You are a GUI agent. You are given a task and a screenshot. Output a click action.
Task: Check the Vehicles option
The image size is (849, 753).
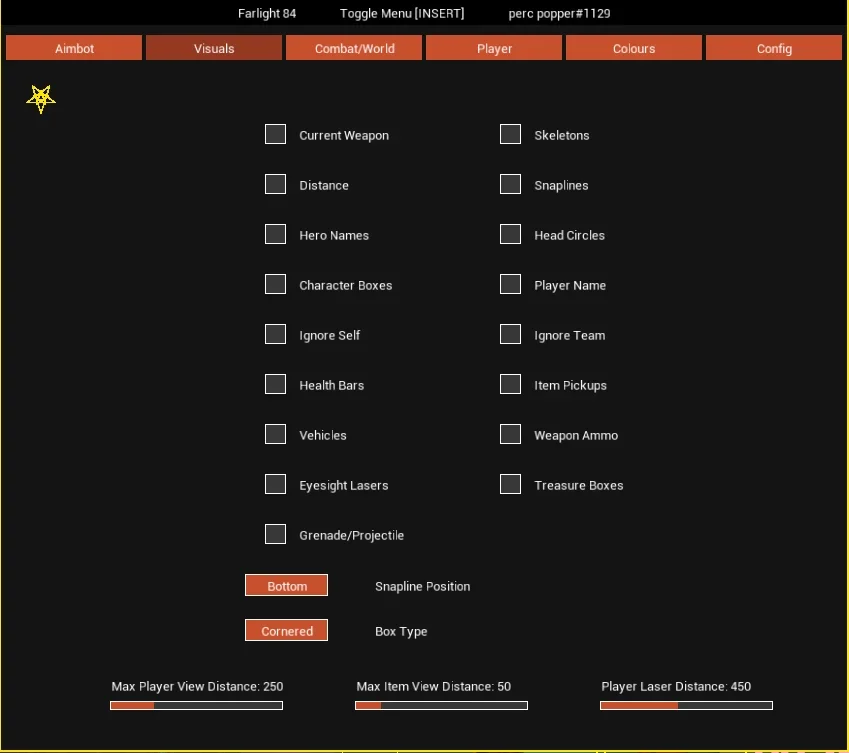276,434
